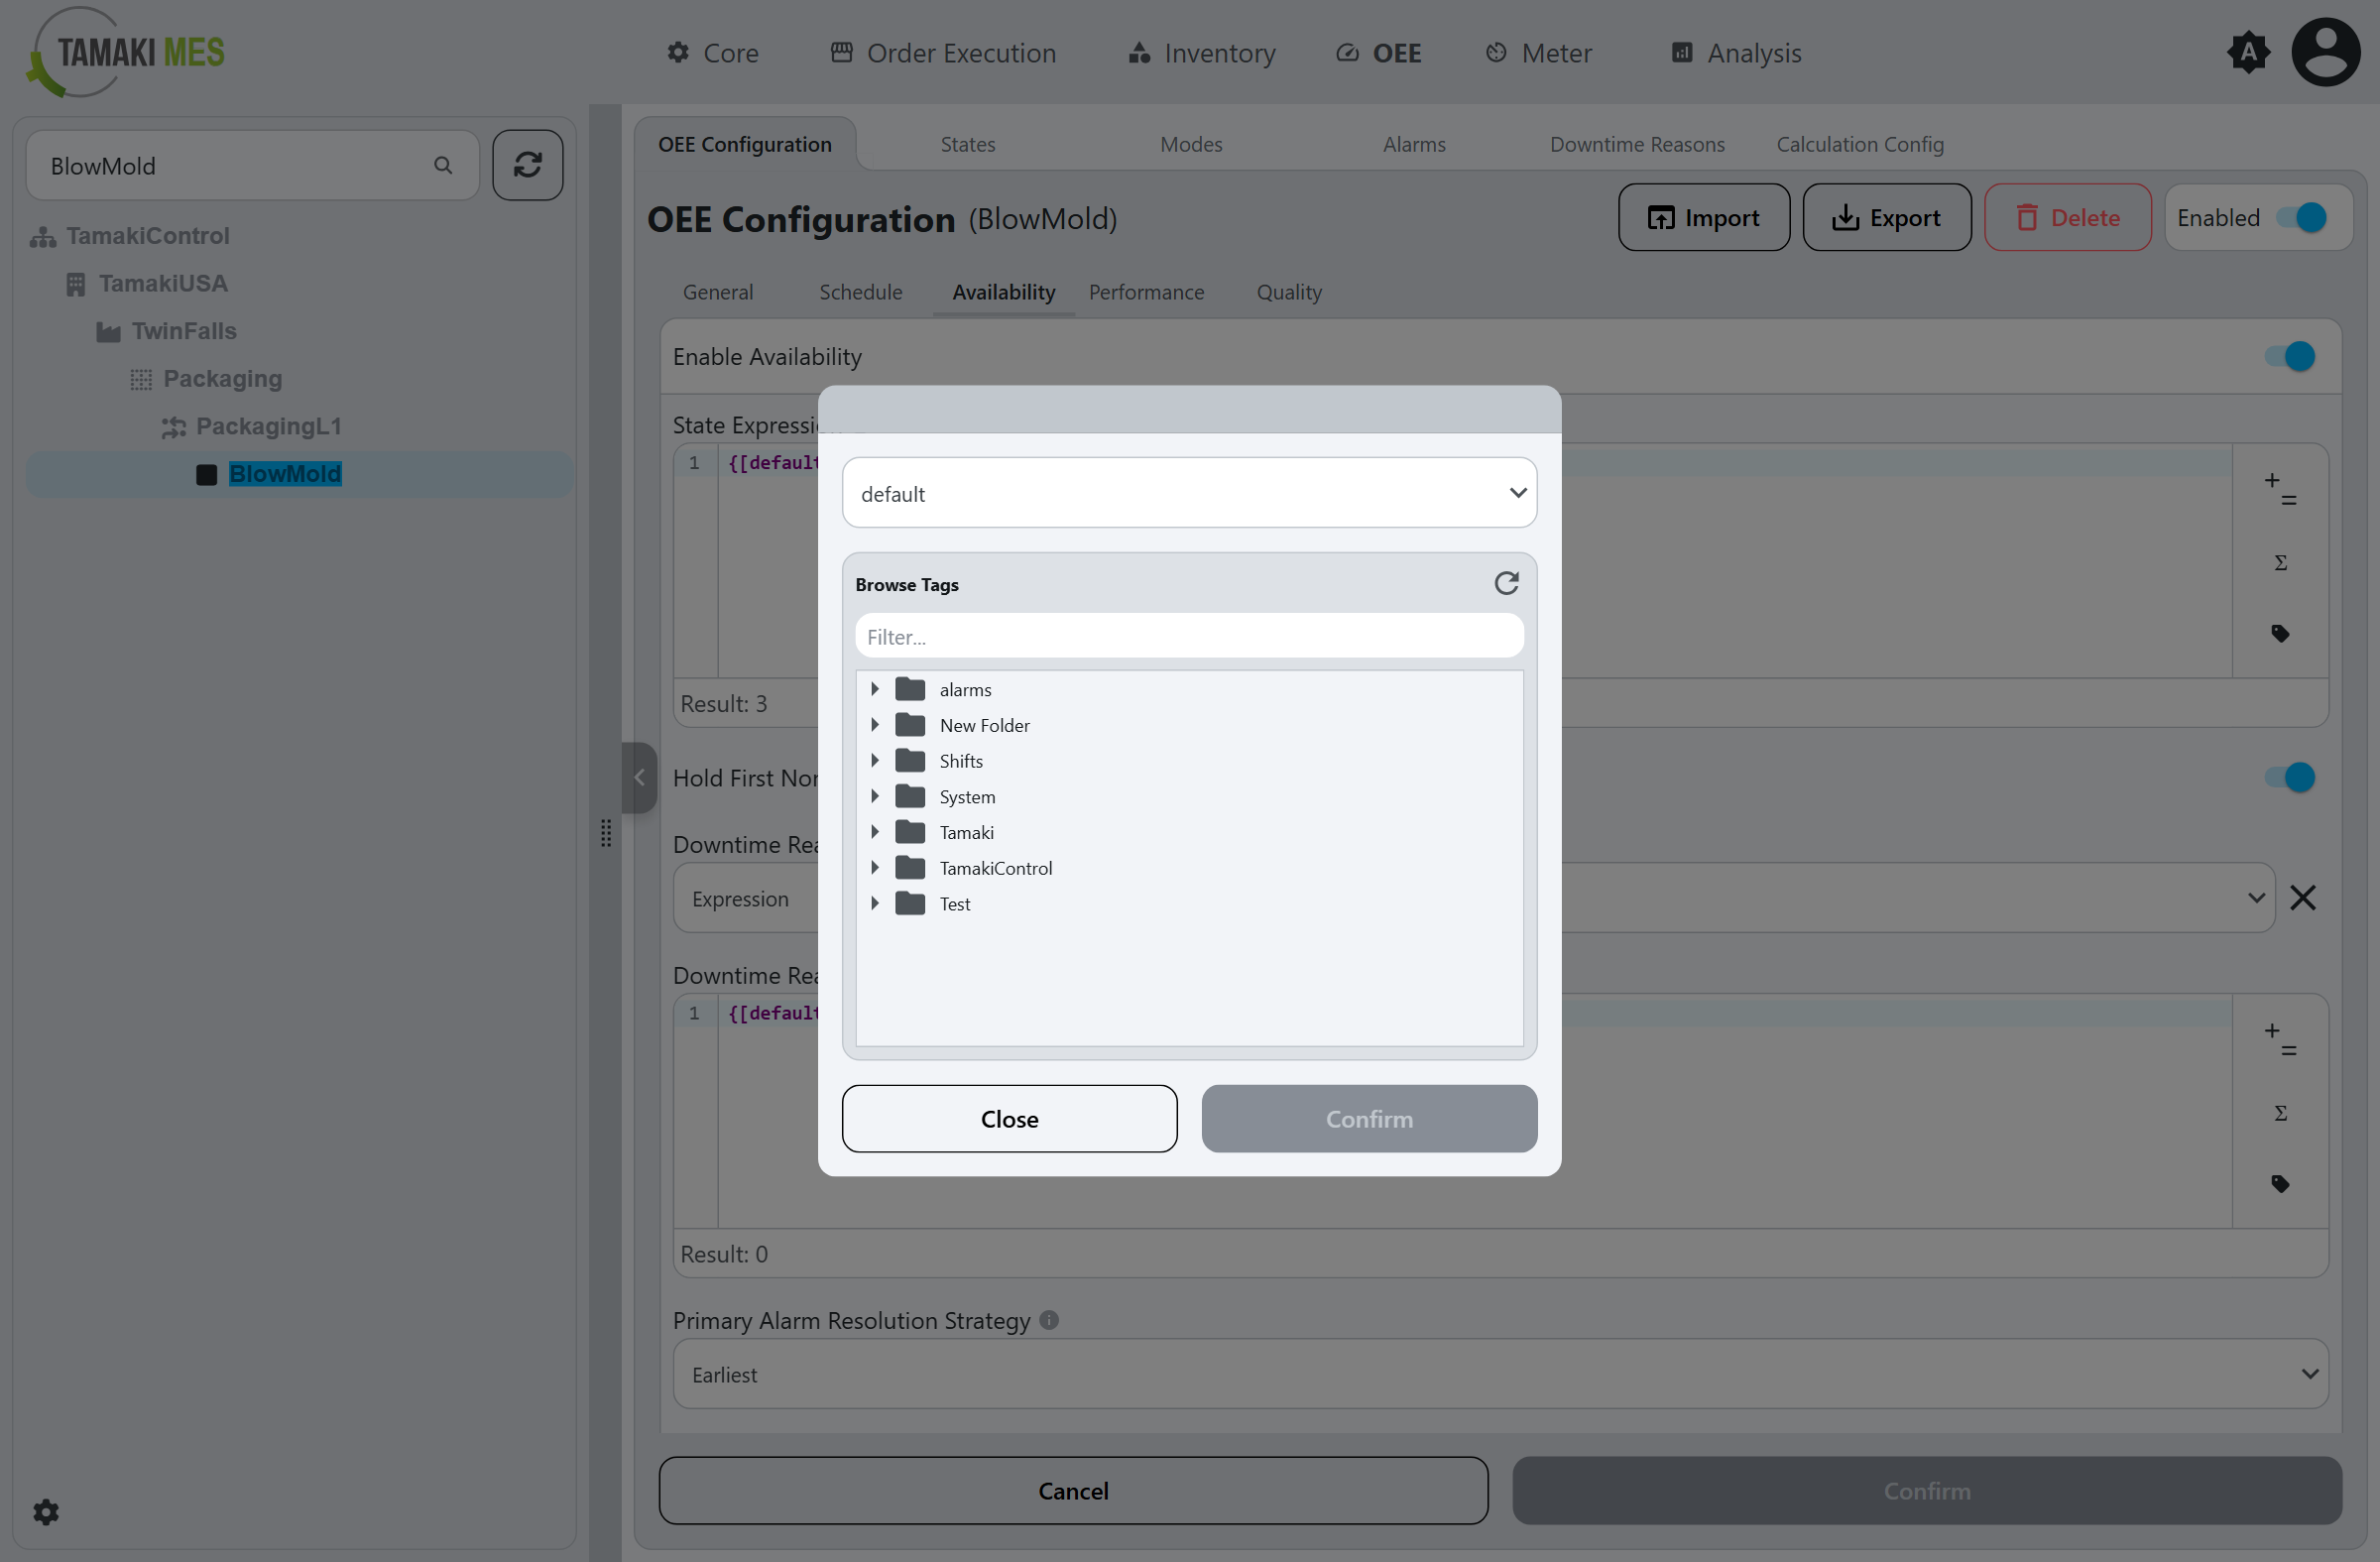Clear the Downtime Reason Expression with X
Screen dimensions: 2380x1562
pos(2303,898)
